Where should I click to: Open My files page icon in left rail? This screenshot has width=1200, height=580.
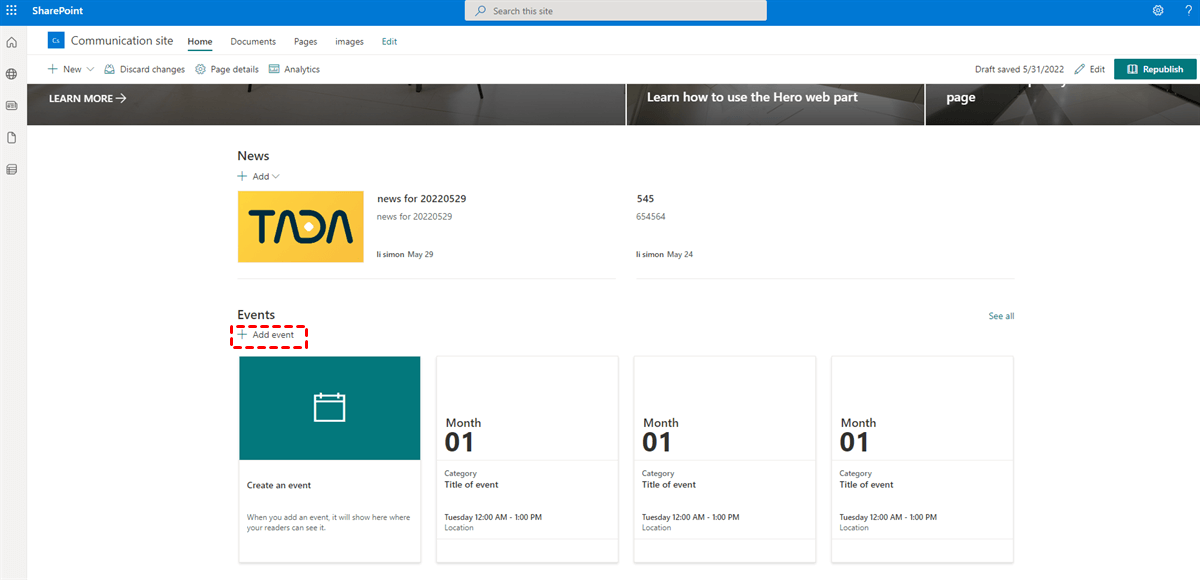click(12, 137)
